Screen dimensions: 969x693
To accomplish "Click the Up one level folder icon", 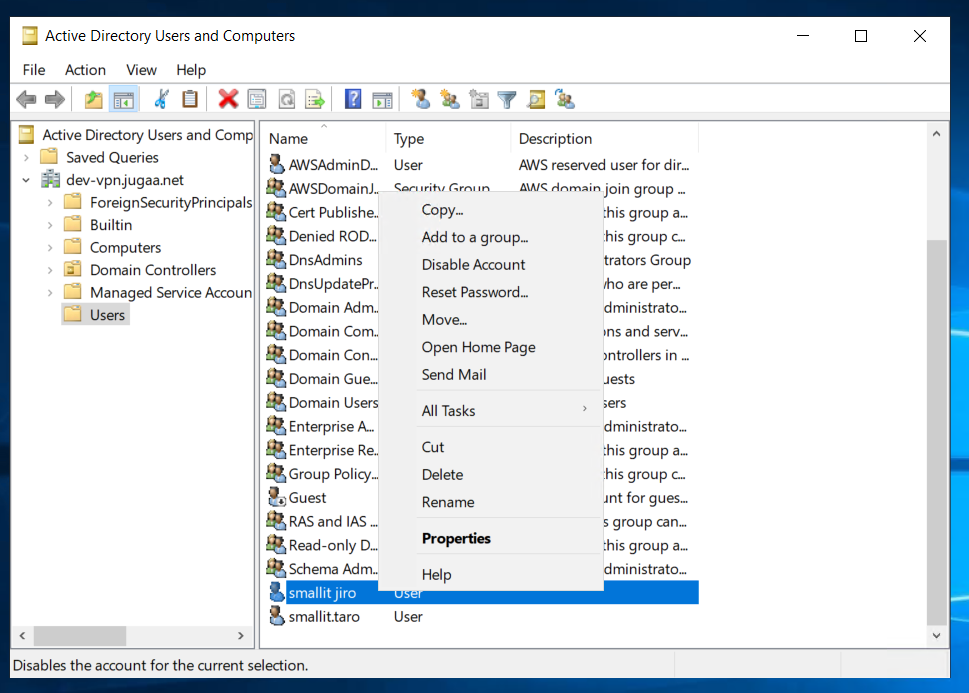I will pyautogui.click(x=93, y=99).
